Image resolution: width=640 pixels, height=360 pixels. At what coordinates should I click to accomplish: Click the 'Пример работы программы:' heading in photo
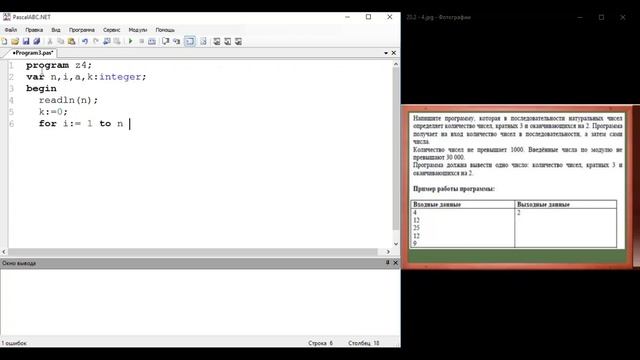click(x=454, y=189)
